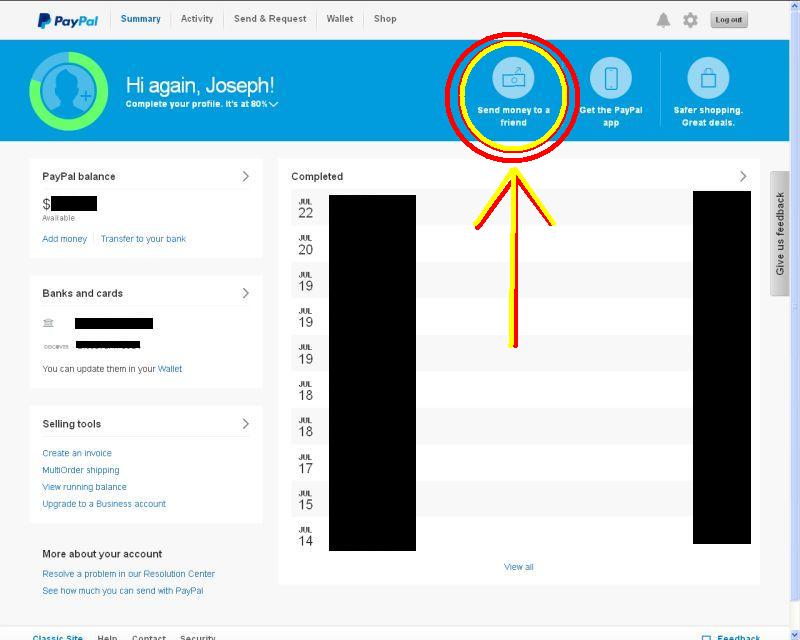Screen dimensions: 800x640
Task: Click the Safer shopping. Great deals. label
Action: [708, 116]
